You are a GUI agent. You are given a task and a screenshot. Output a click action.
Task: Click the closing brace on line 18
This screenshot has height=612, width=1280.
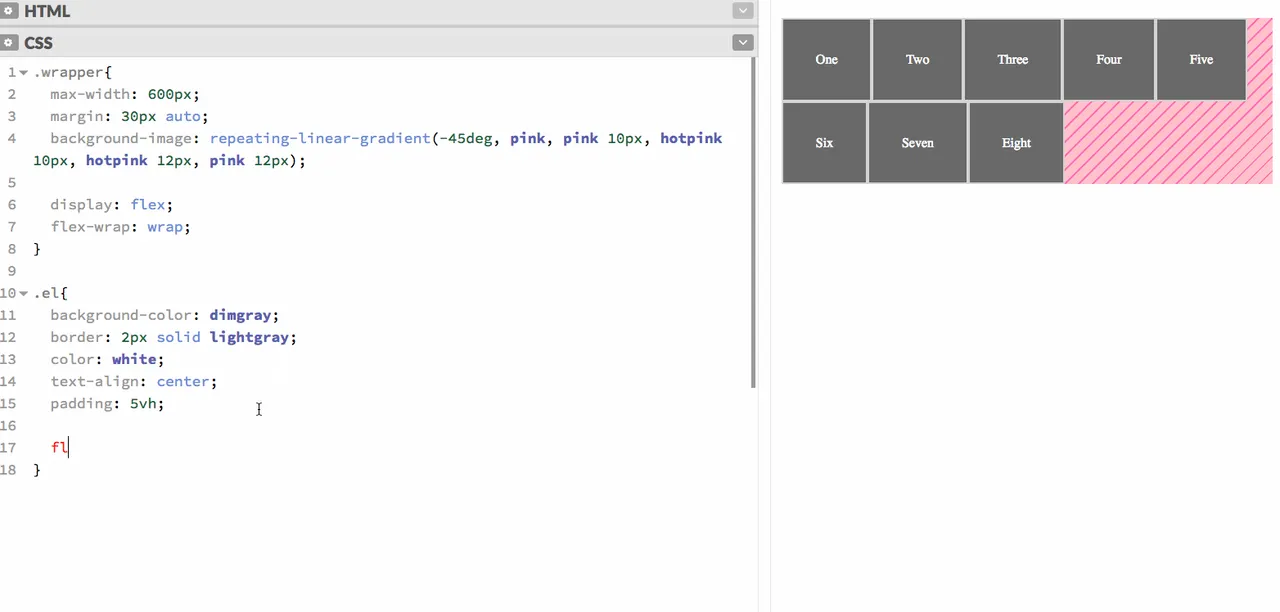pyautogui.click(x=37, y=469)
